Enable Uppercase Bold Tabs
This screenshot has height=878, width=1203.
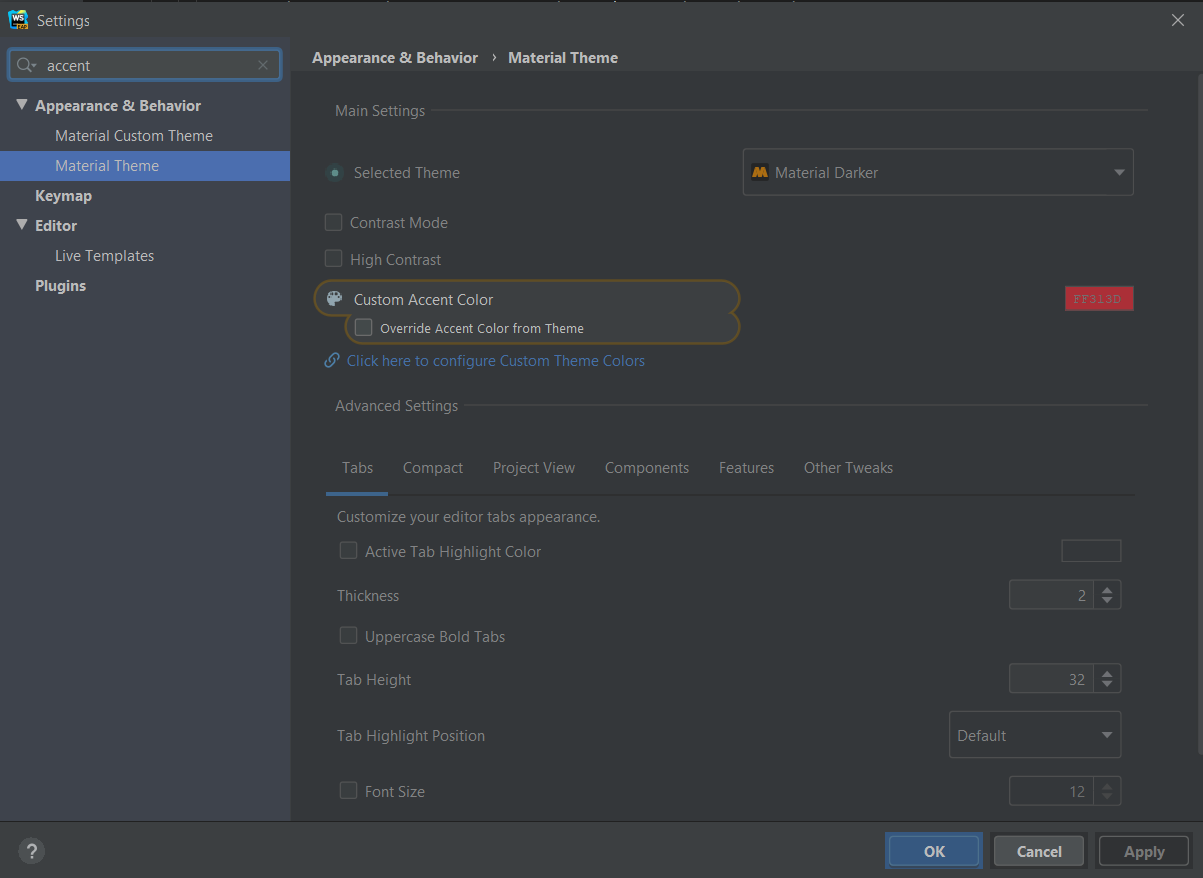click(348, 636)
